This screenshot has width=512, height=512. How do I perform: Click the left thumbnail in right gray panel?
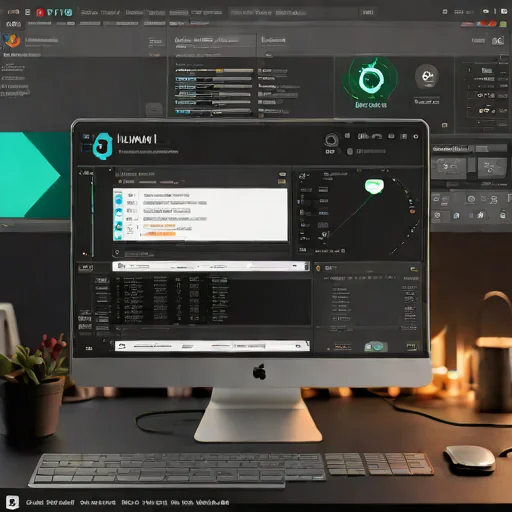(449, 167)
